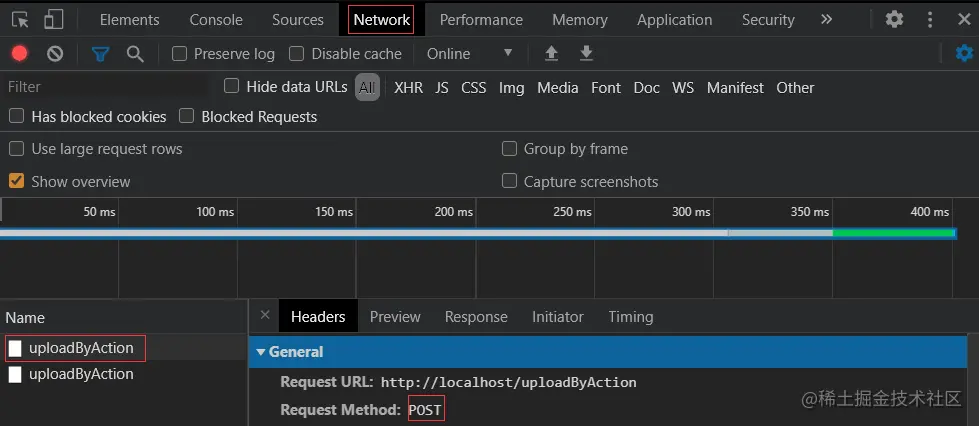Select the Network tab

click(381, 20)
